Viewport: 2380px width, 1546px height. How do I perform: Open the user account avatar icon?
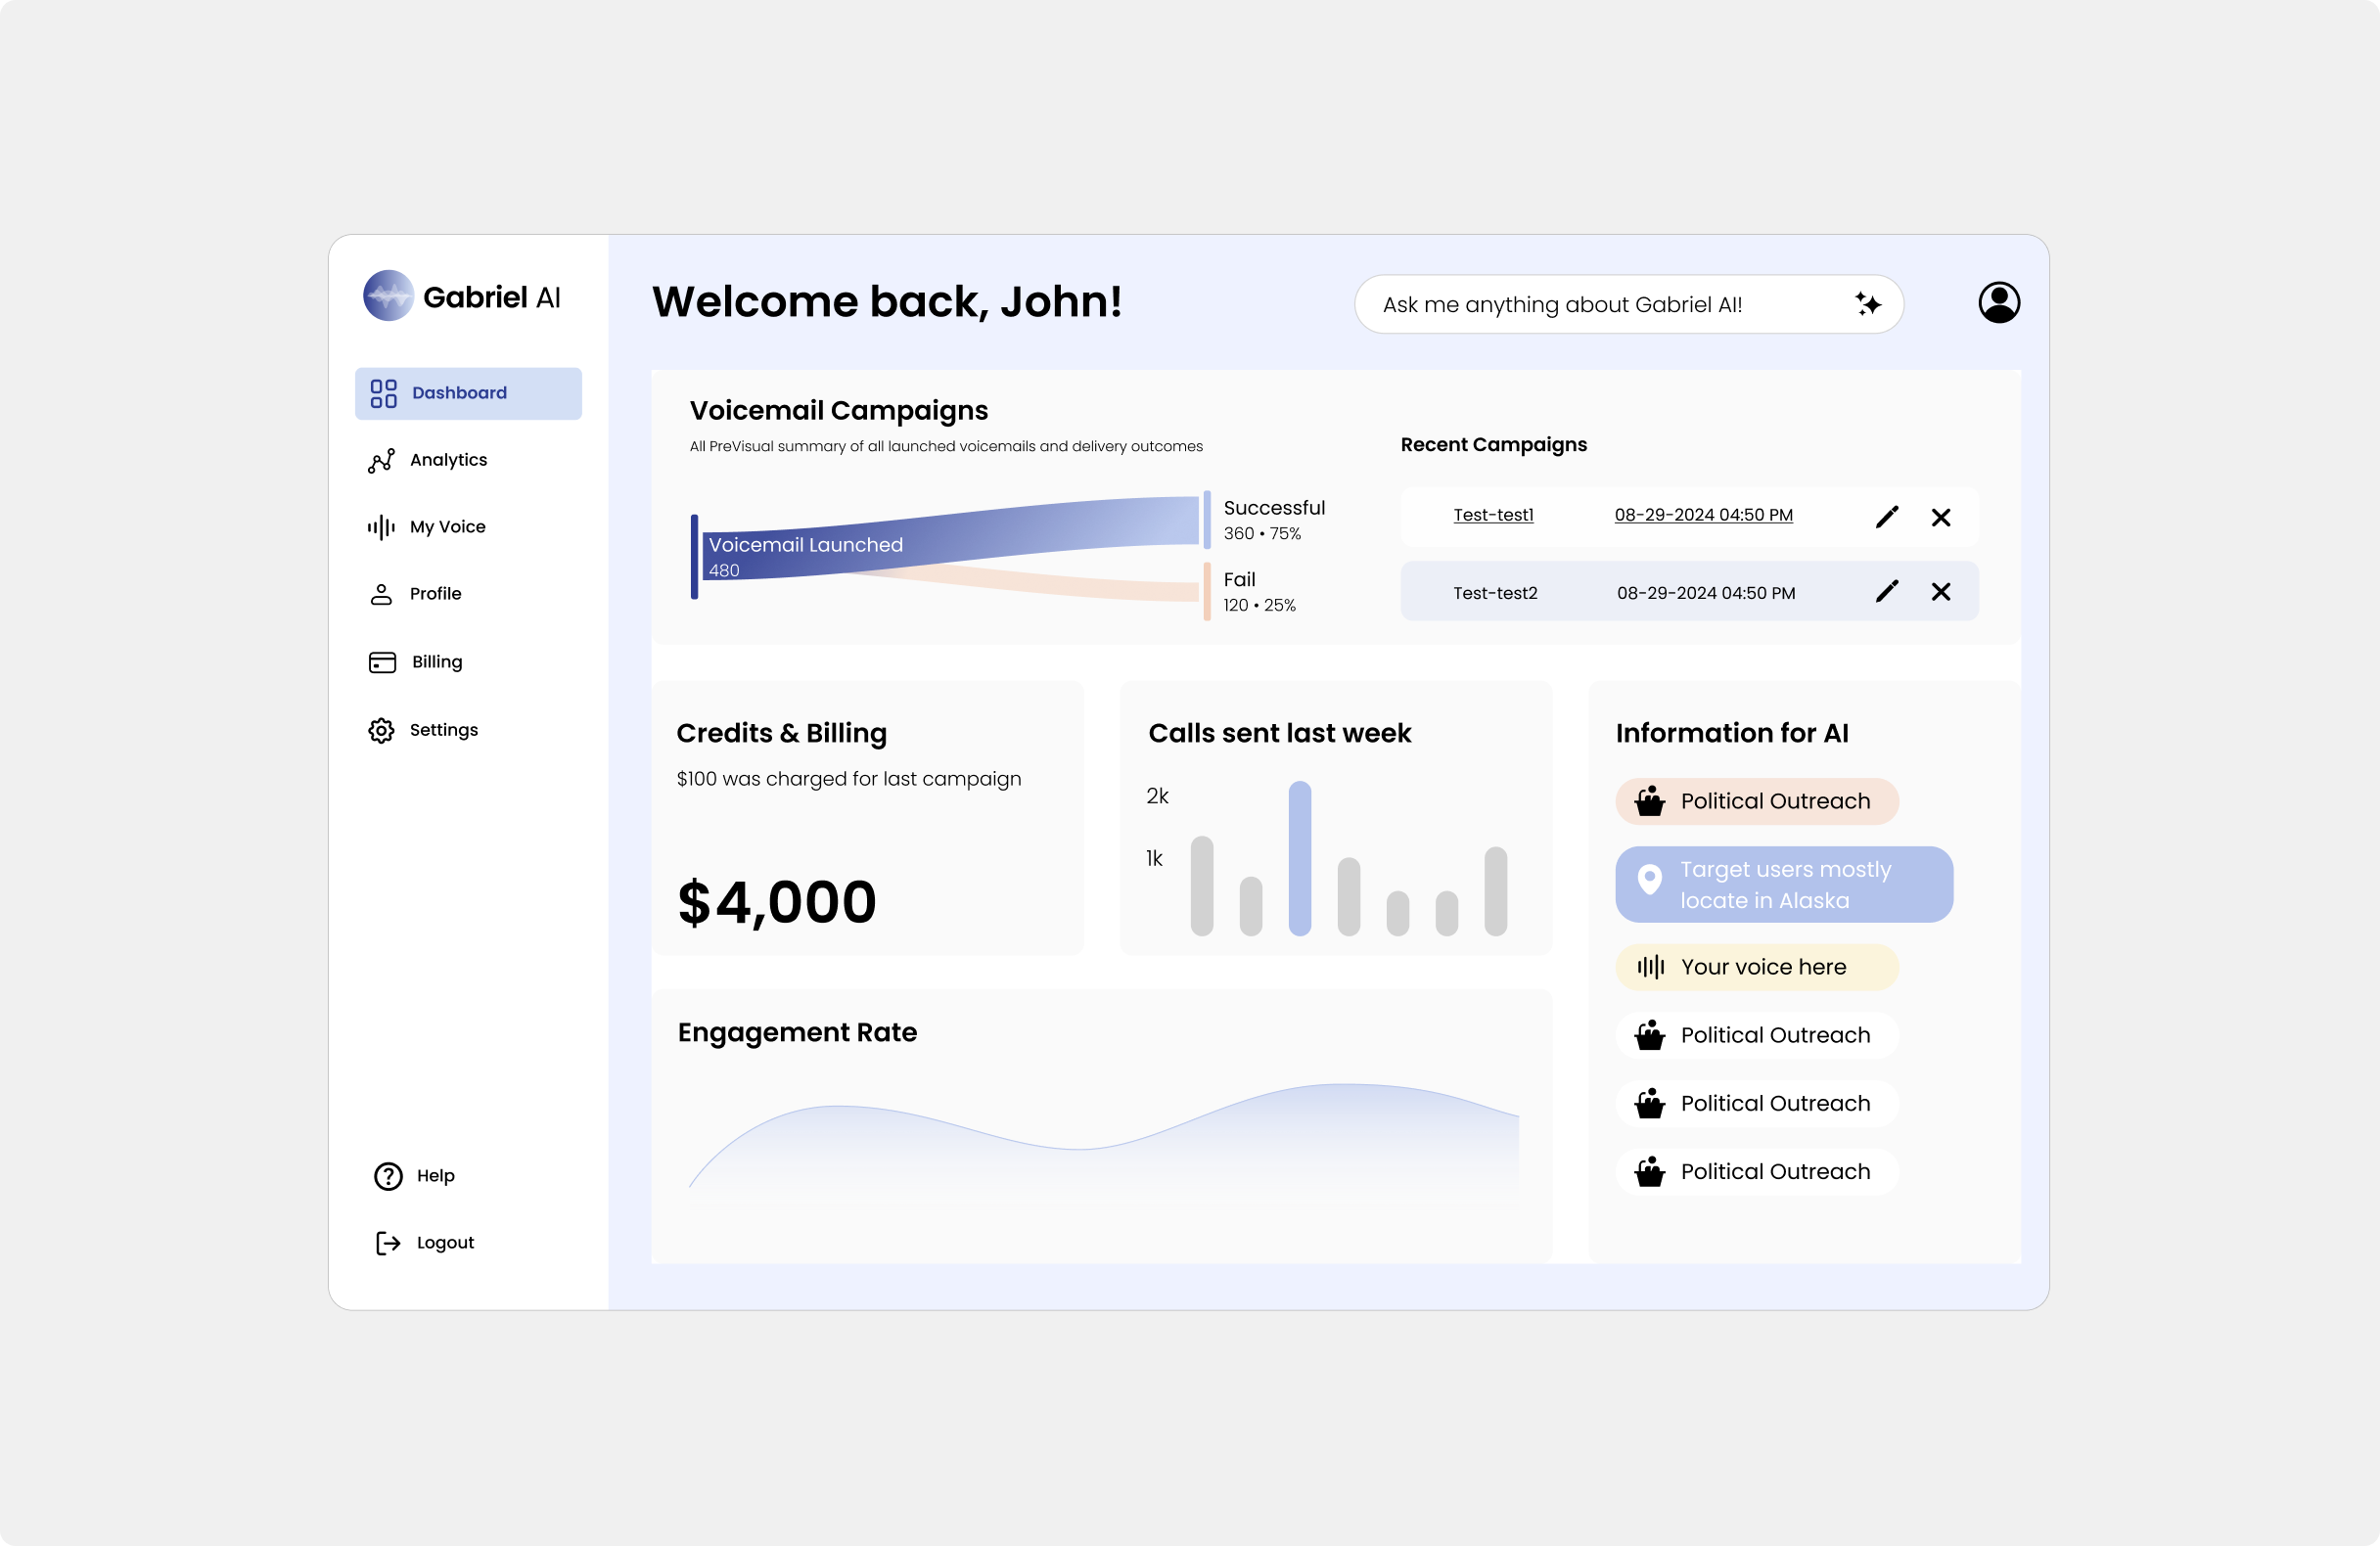[1999, 303]
